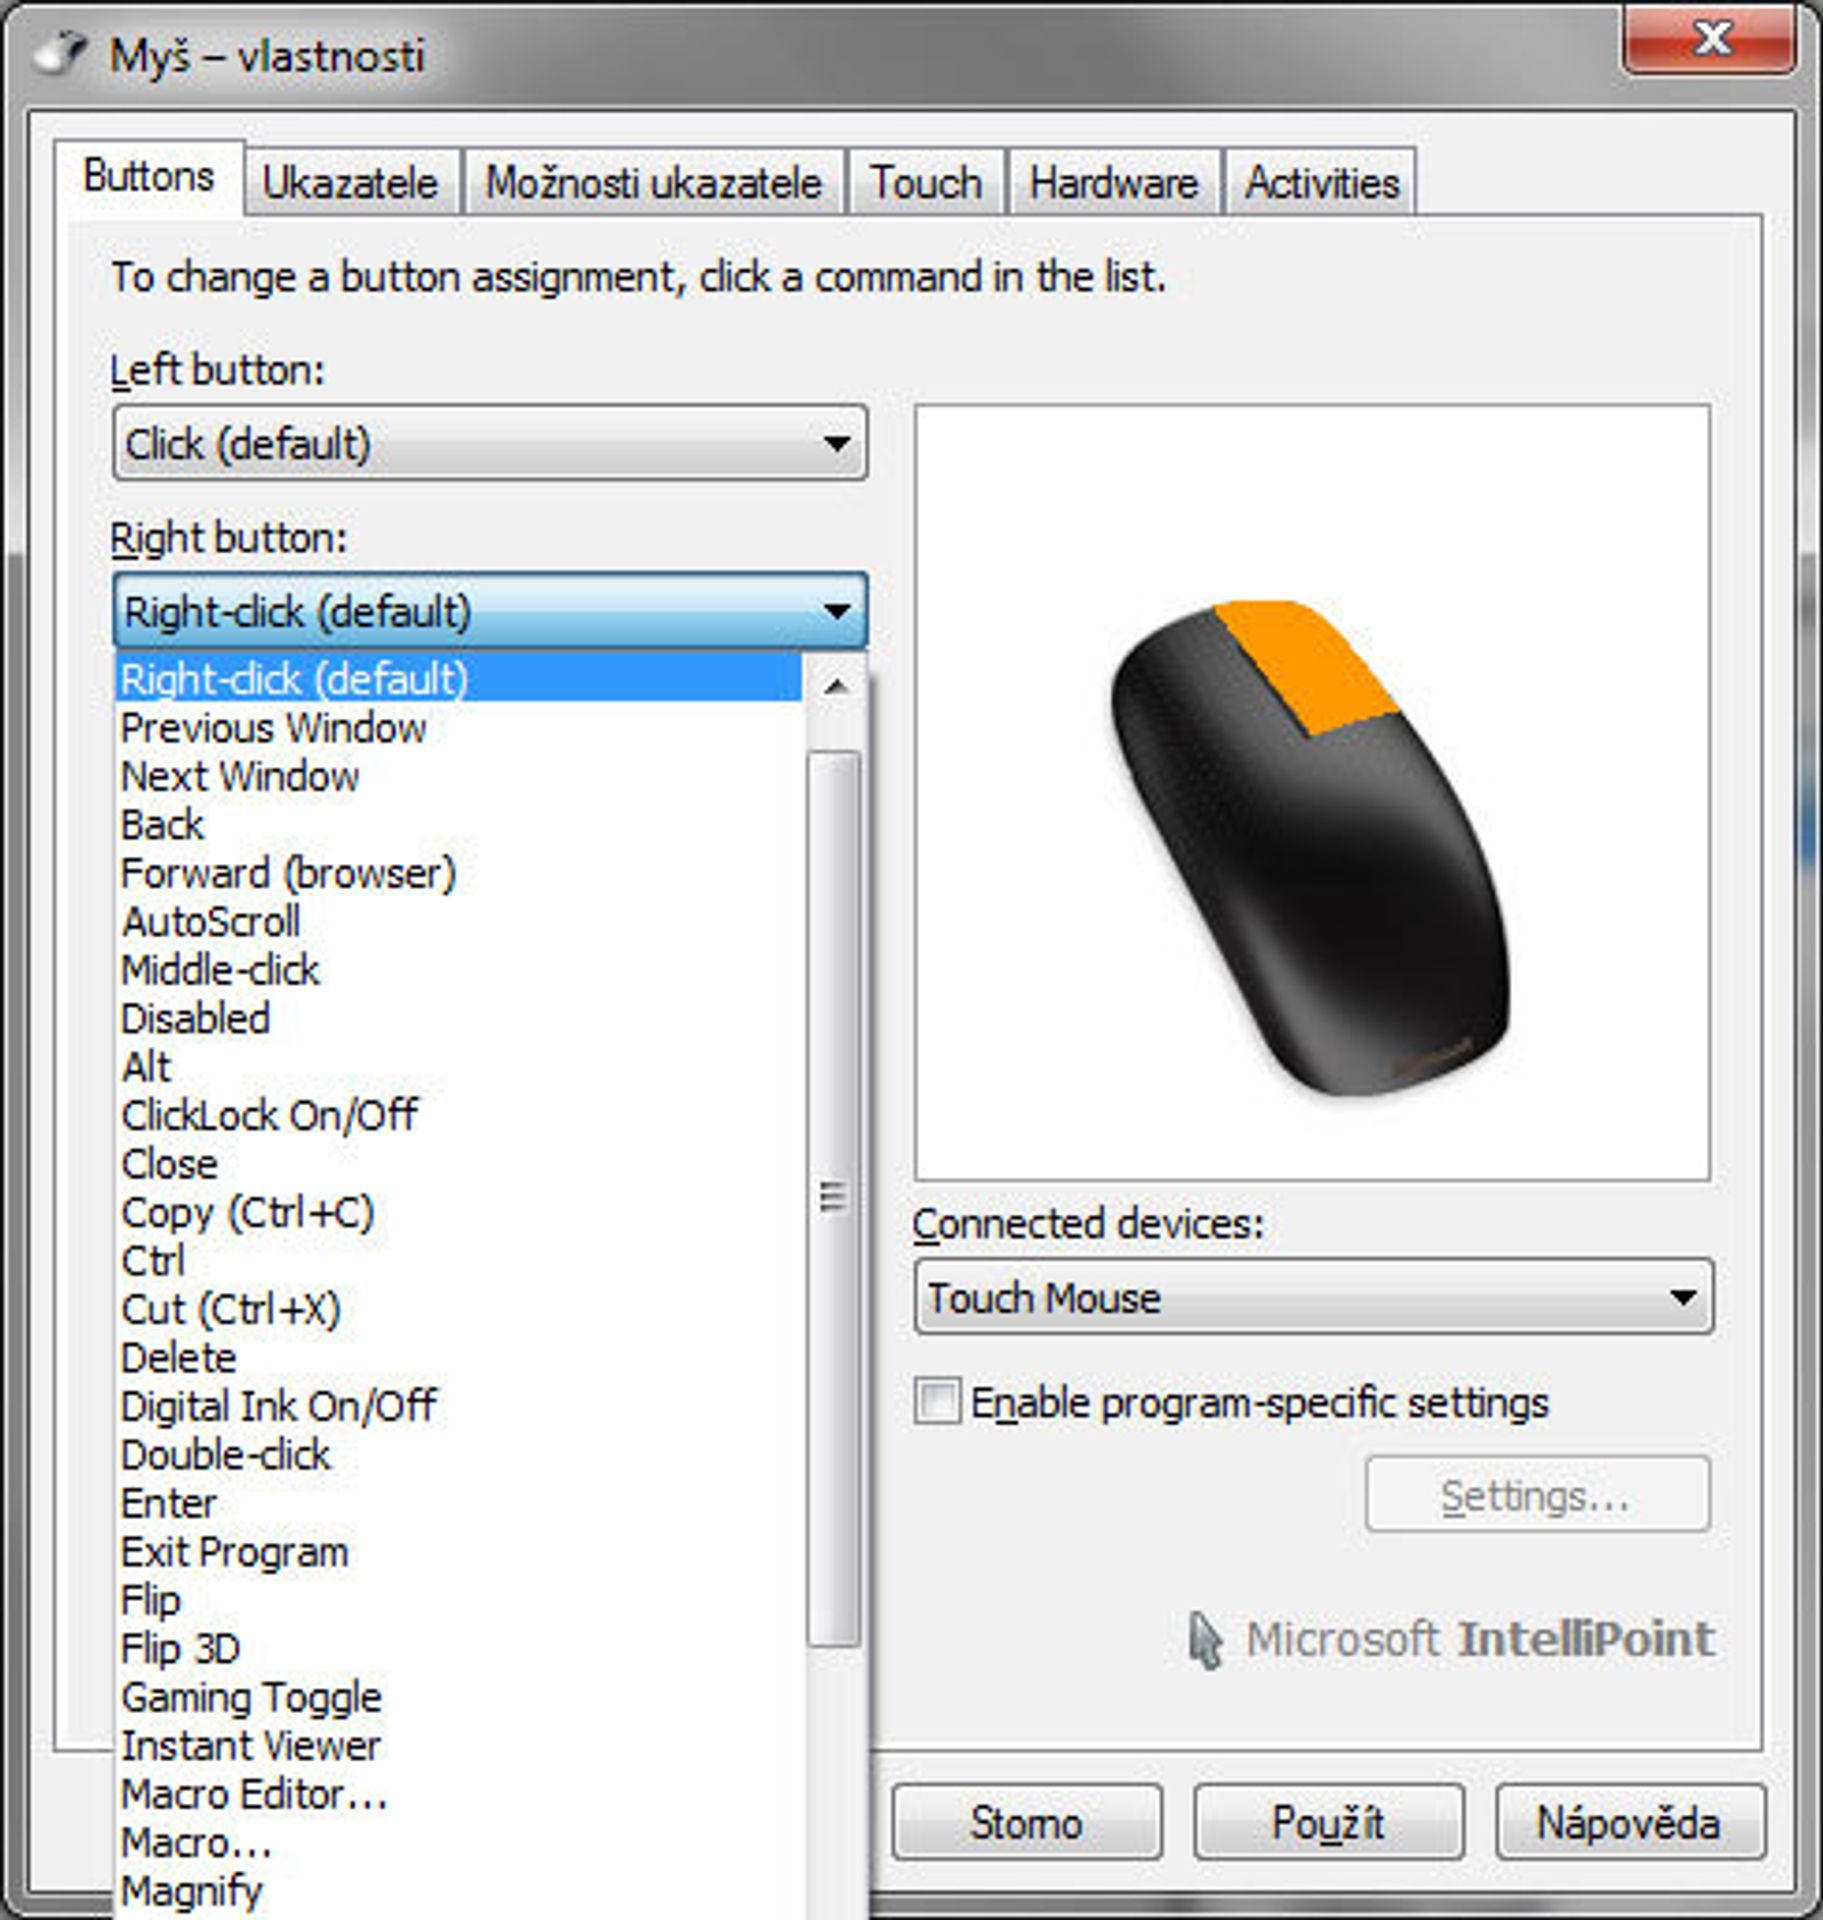1823x1920 pixels.
Task: Select Close in the command list
Action: point(459,1164)
